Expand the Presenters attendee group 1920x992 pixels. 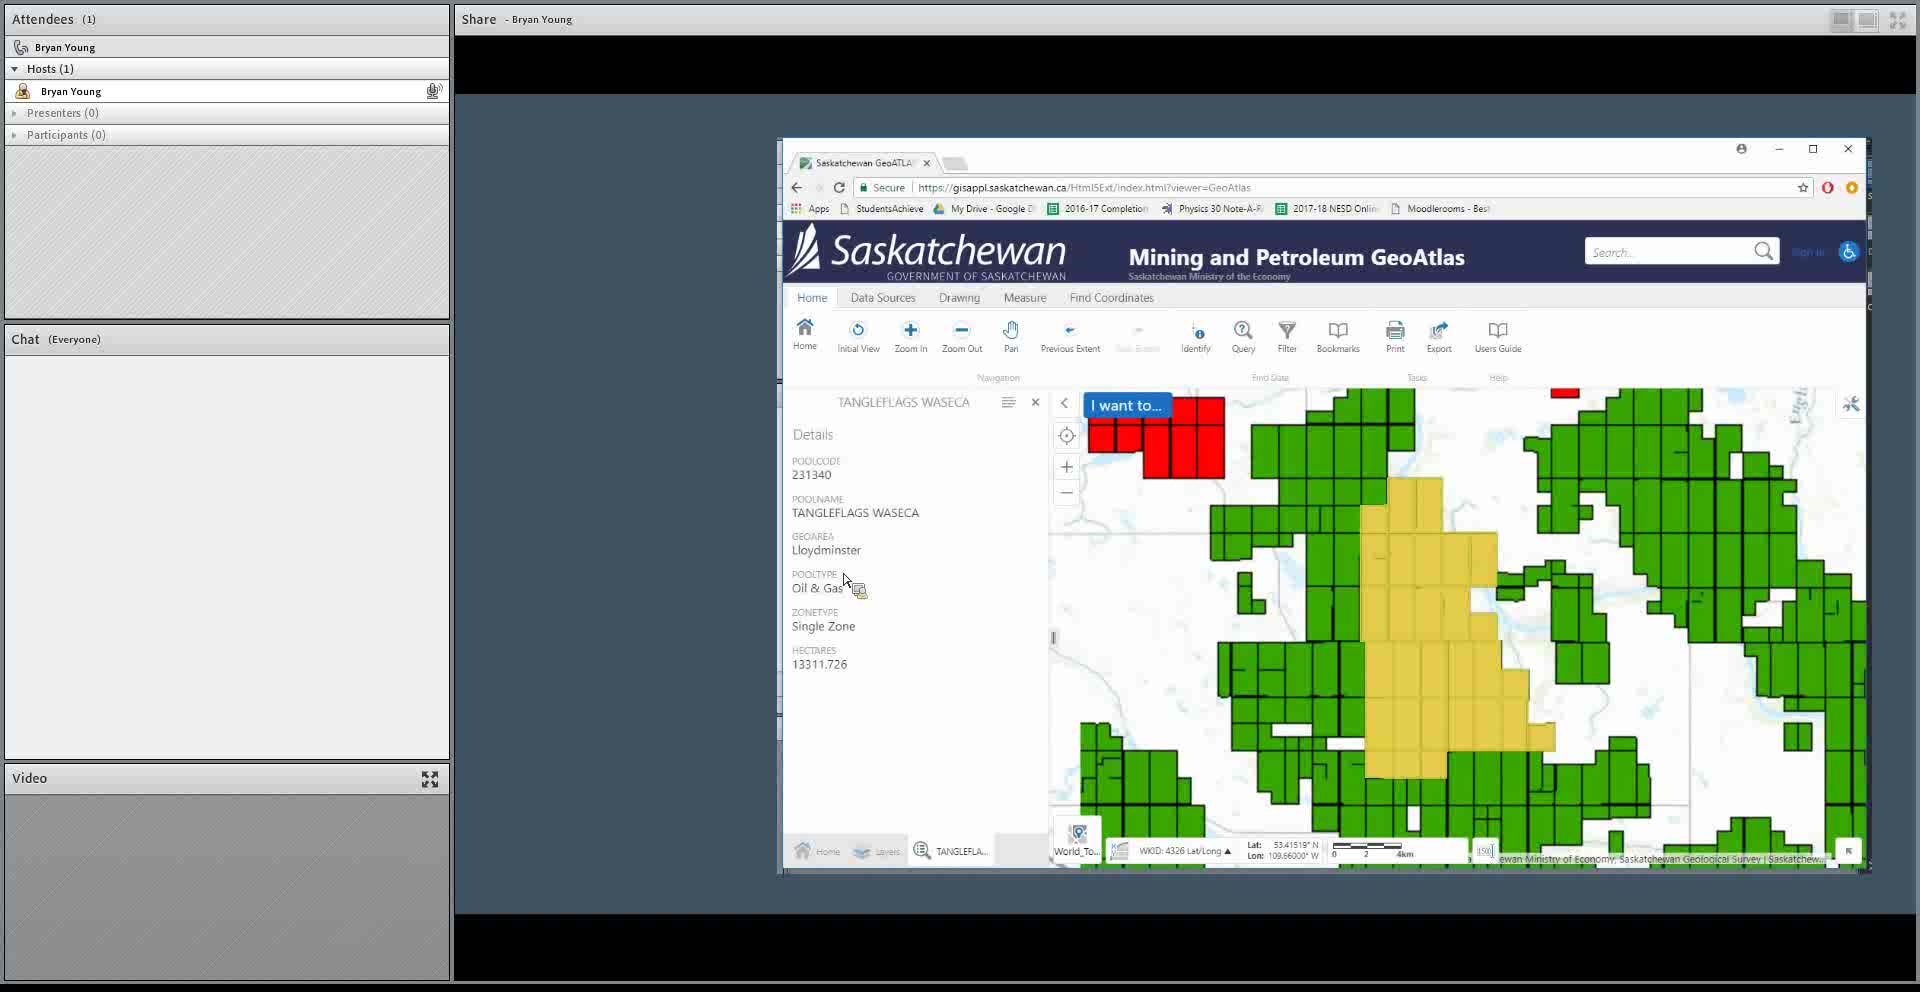click(x=14, y=113)
